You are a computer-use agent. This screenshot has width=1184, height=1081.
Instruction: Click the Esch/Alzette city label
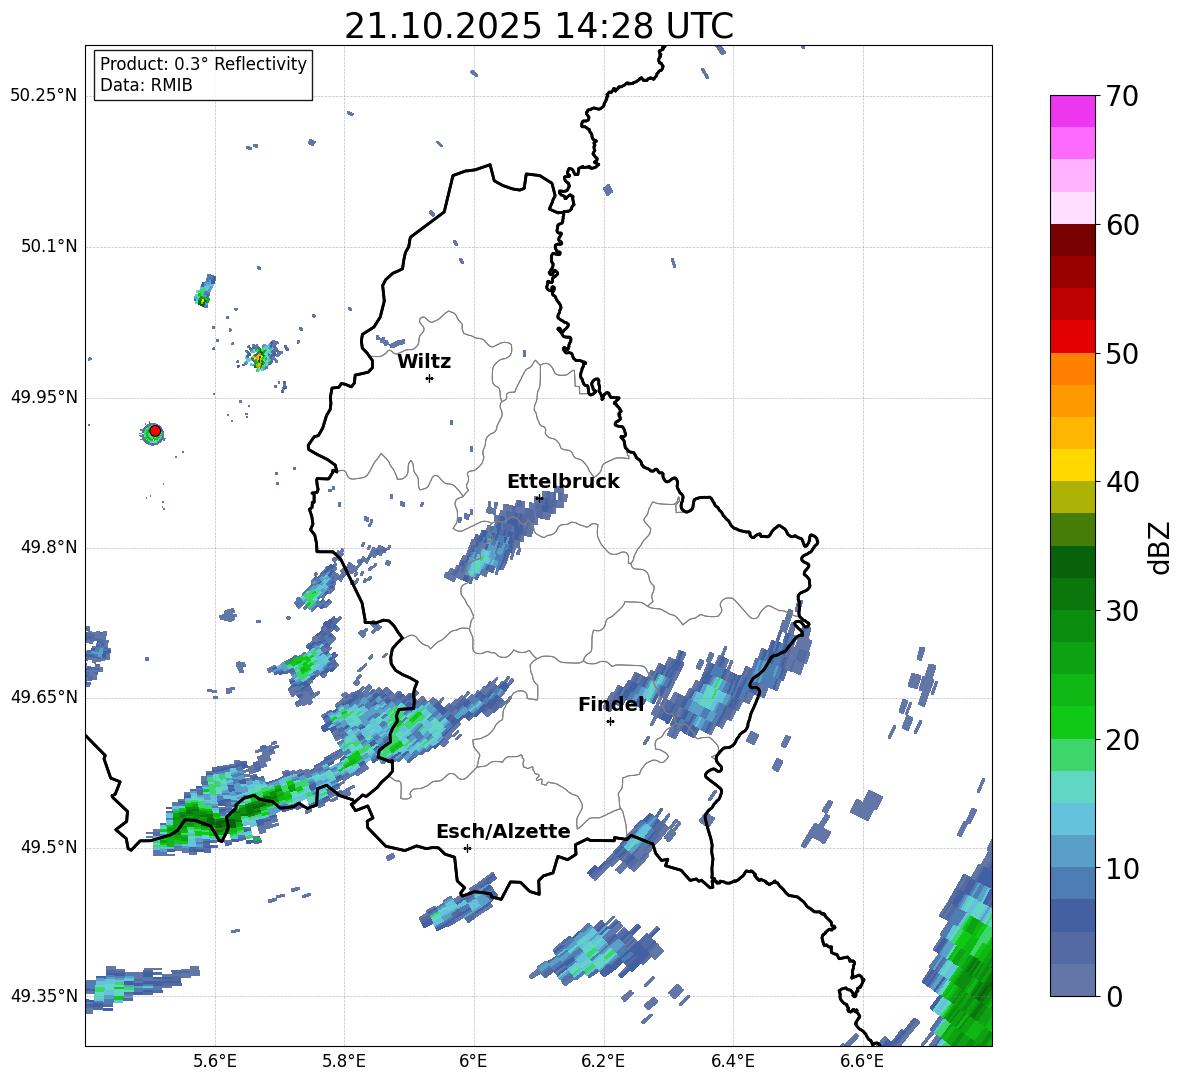click(503, 831)
